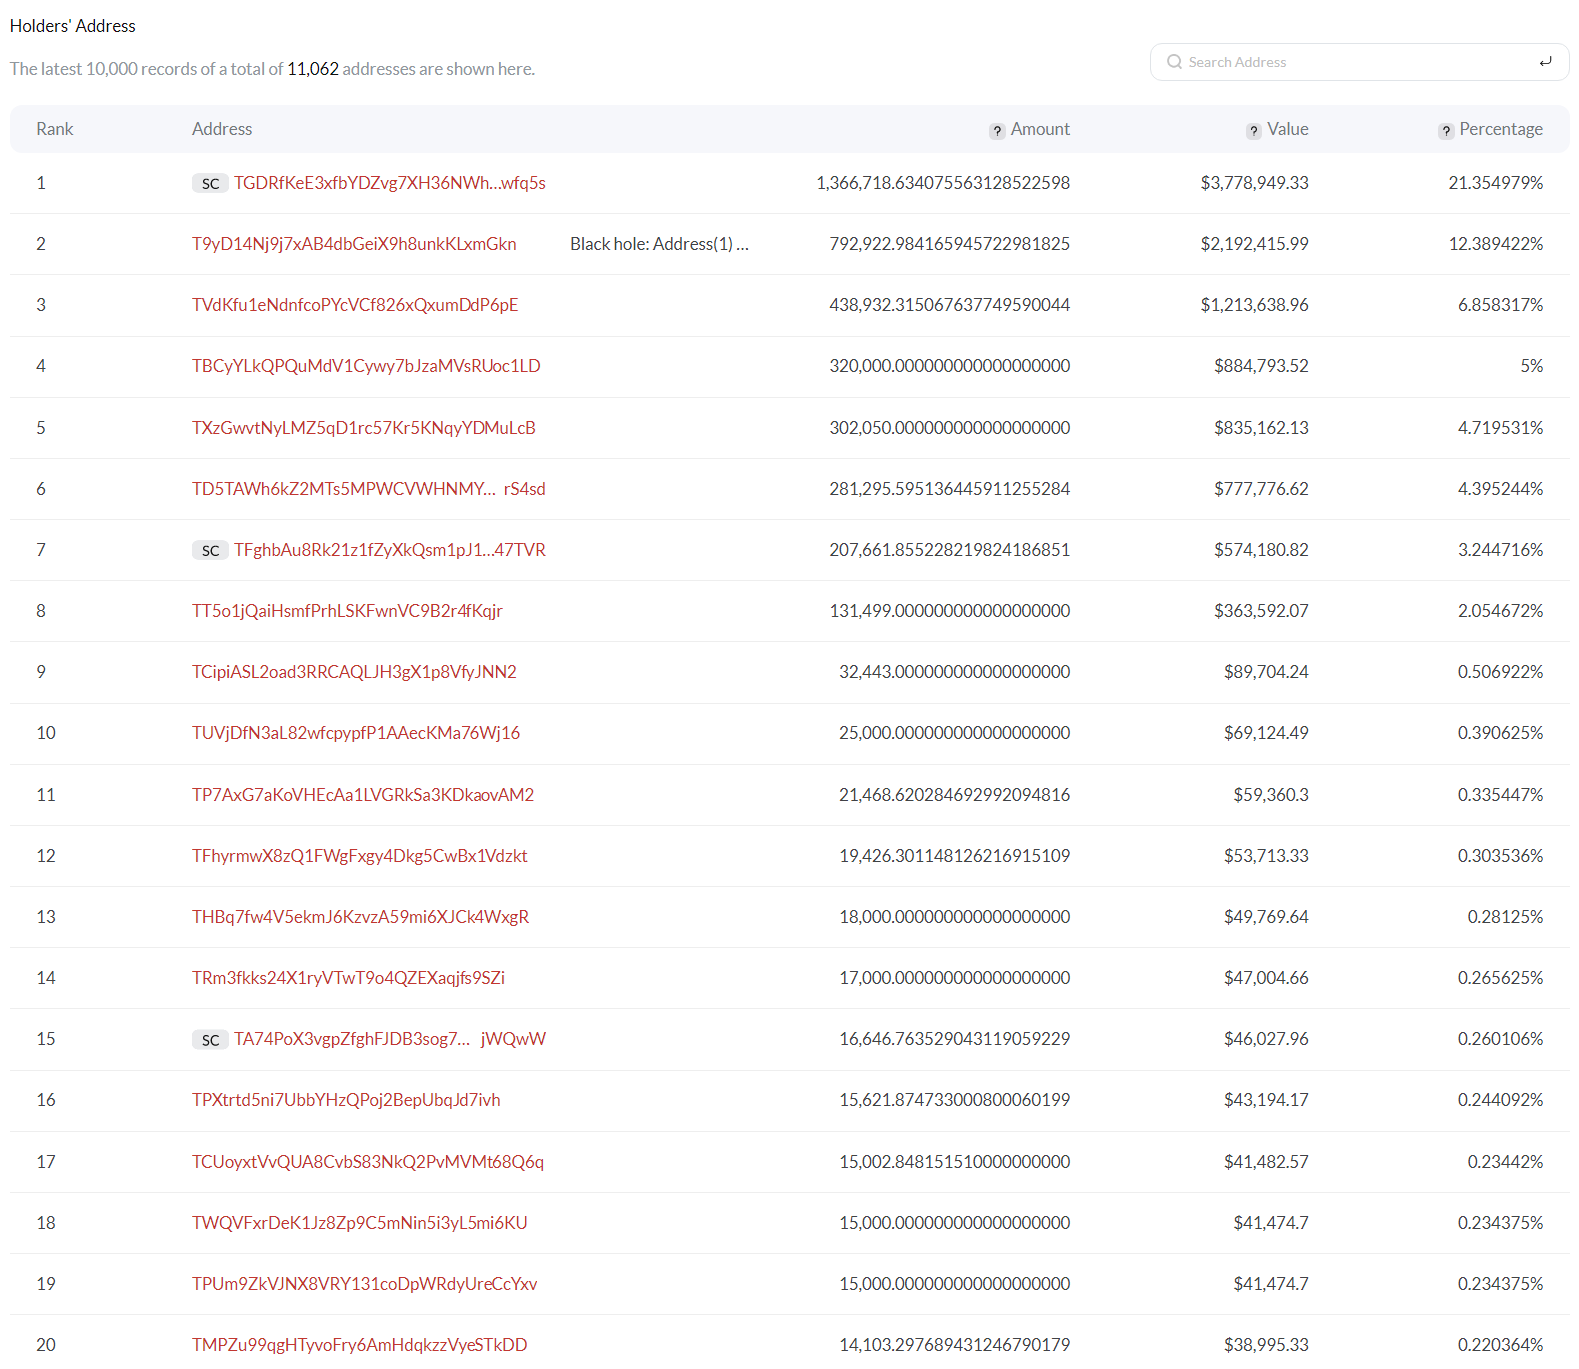Viewport: 1579px width, 1369px height.
Task: Click the Rank column header
Action: (55, 129)
